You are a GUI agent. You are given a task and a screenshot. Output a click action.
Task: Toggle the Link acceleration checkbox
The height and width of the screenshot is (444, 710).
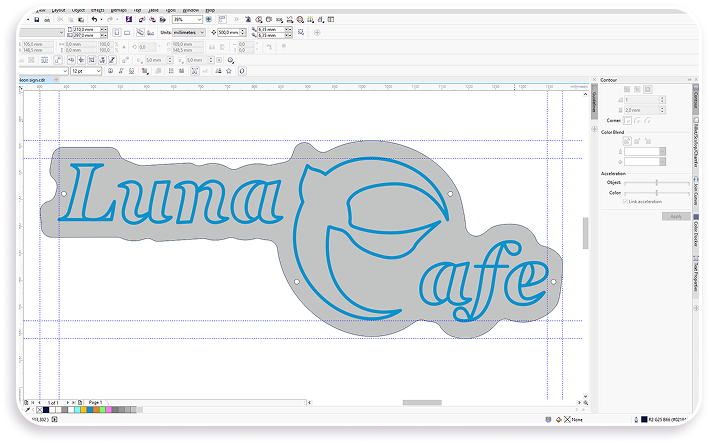(x=625, y=201)
